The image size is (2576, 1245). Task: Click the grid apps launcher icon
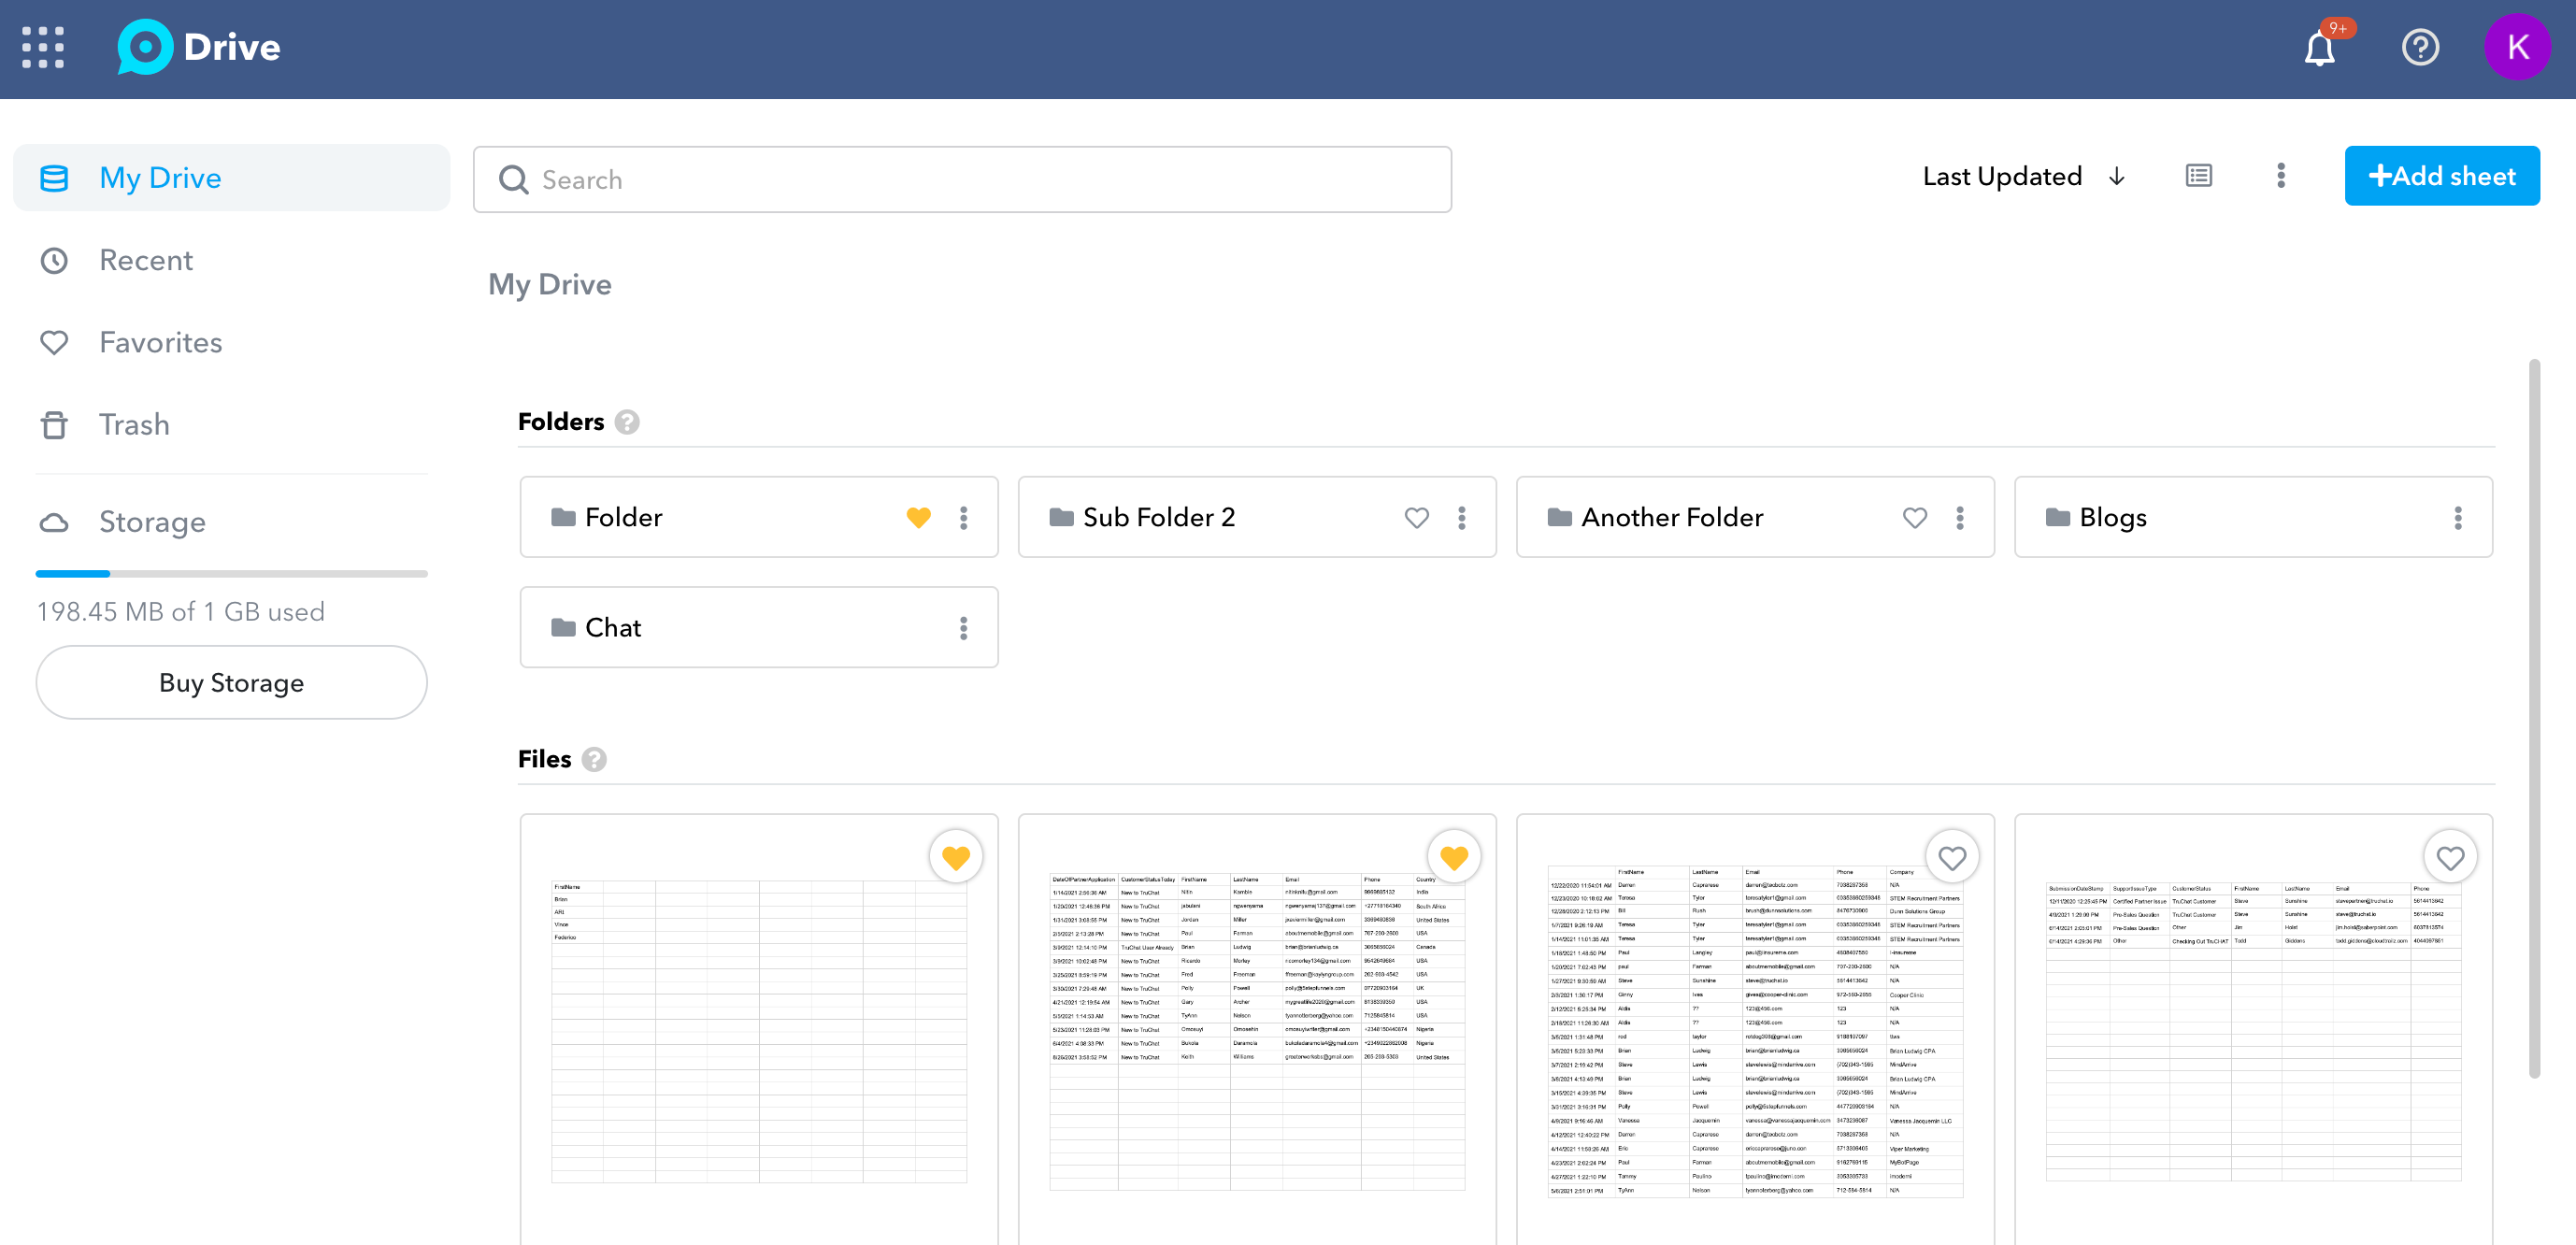pos(44,46)
